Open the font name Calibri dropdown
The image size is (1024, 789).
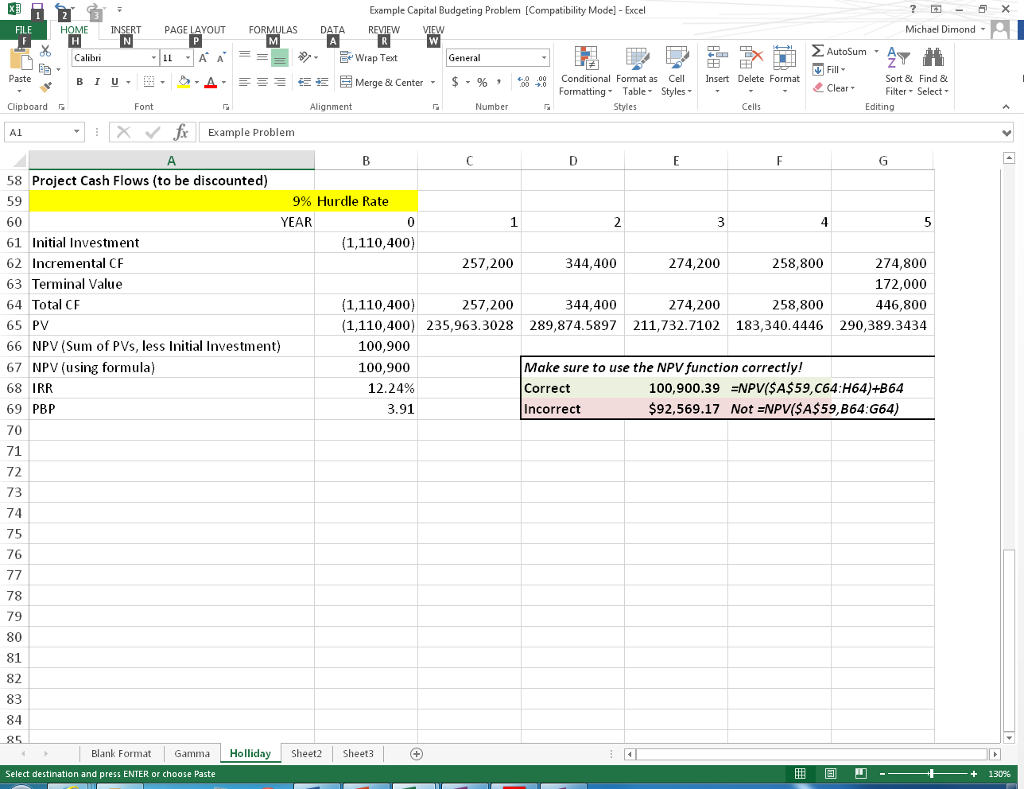[155, 58]
